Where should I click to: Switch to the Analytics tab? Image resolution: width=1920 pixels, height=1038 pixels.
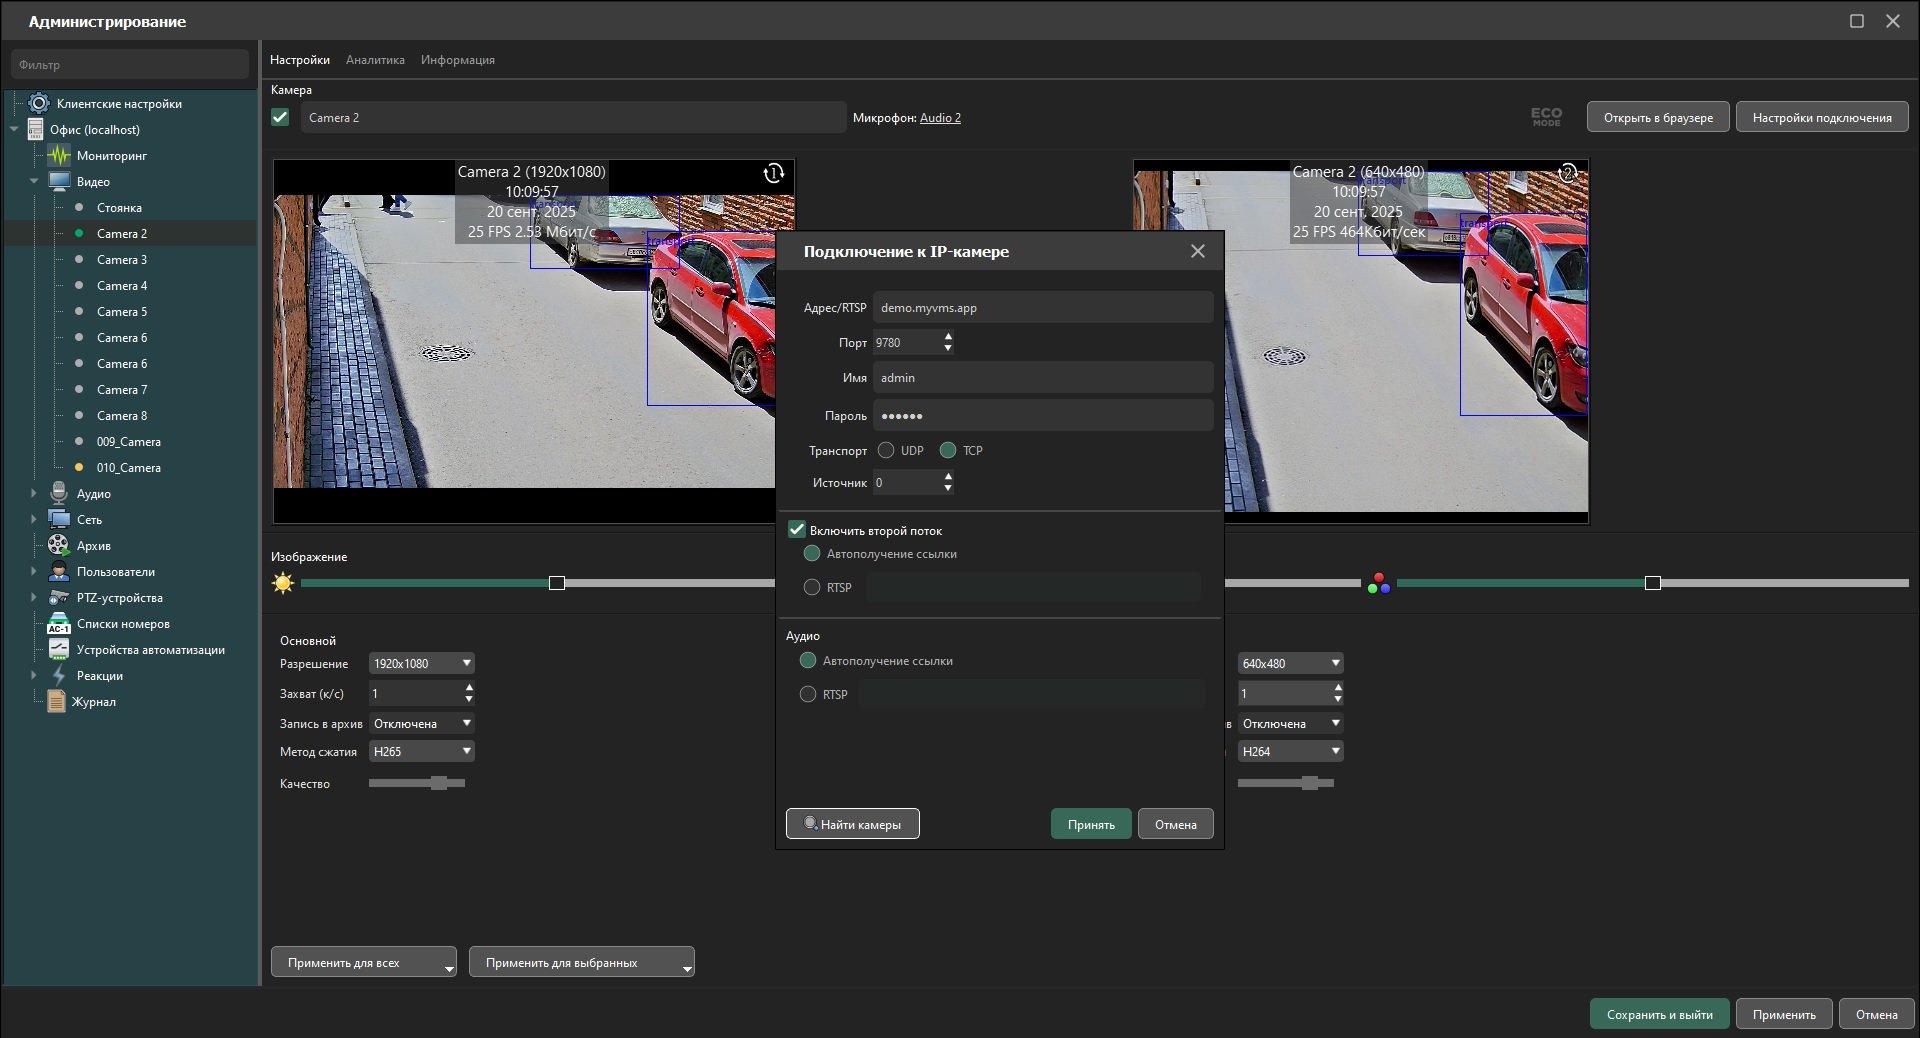375,60
